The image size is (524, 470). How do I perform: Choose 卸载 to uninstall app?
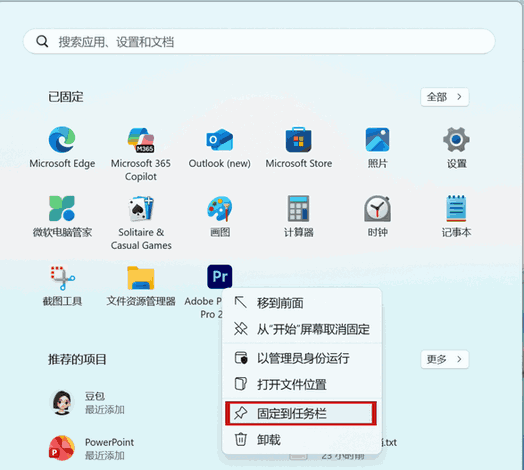(x=302, y=439)
